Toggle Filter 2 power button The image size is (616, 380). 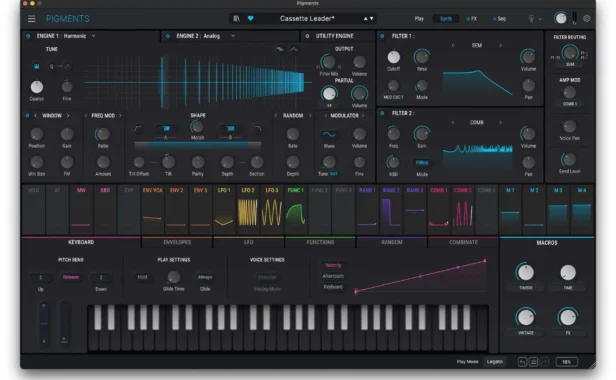coord(382,113)
